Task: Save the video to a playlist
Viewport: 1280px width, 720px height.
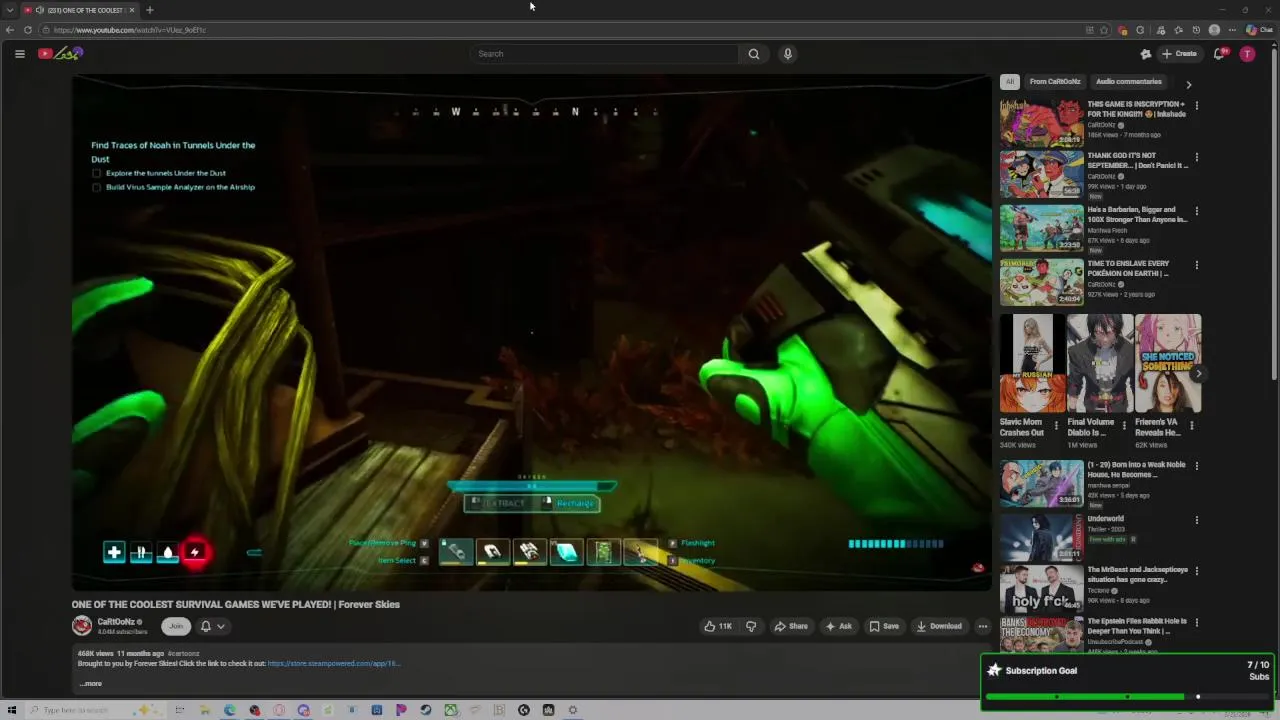Action: [x=884, y=626]
